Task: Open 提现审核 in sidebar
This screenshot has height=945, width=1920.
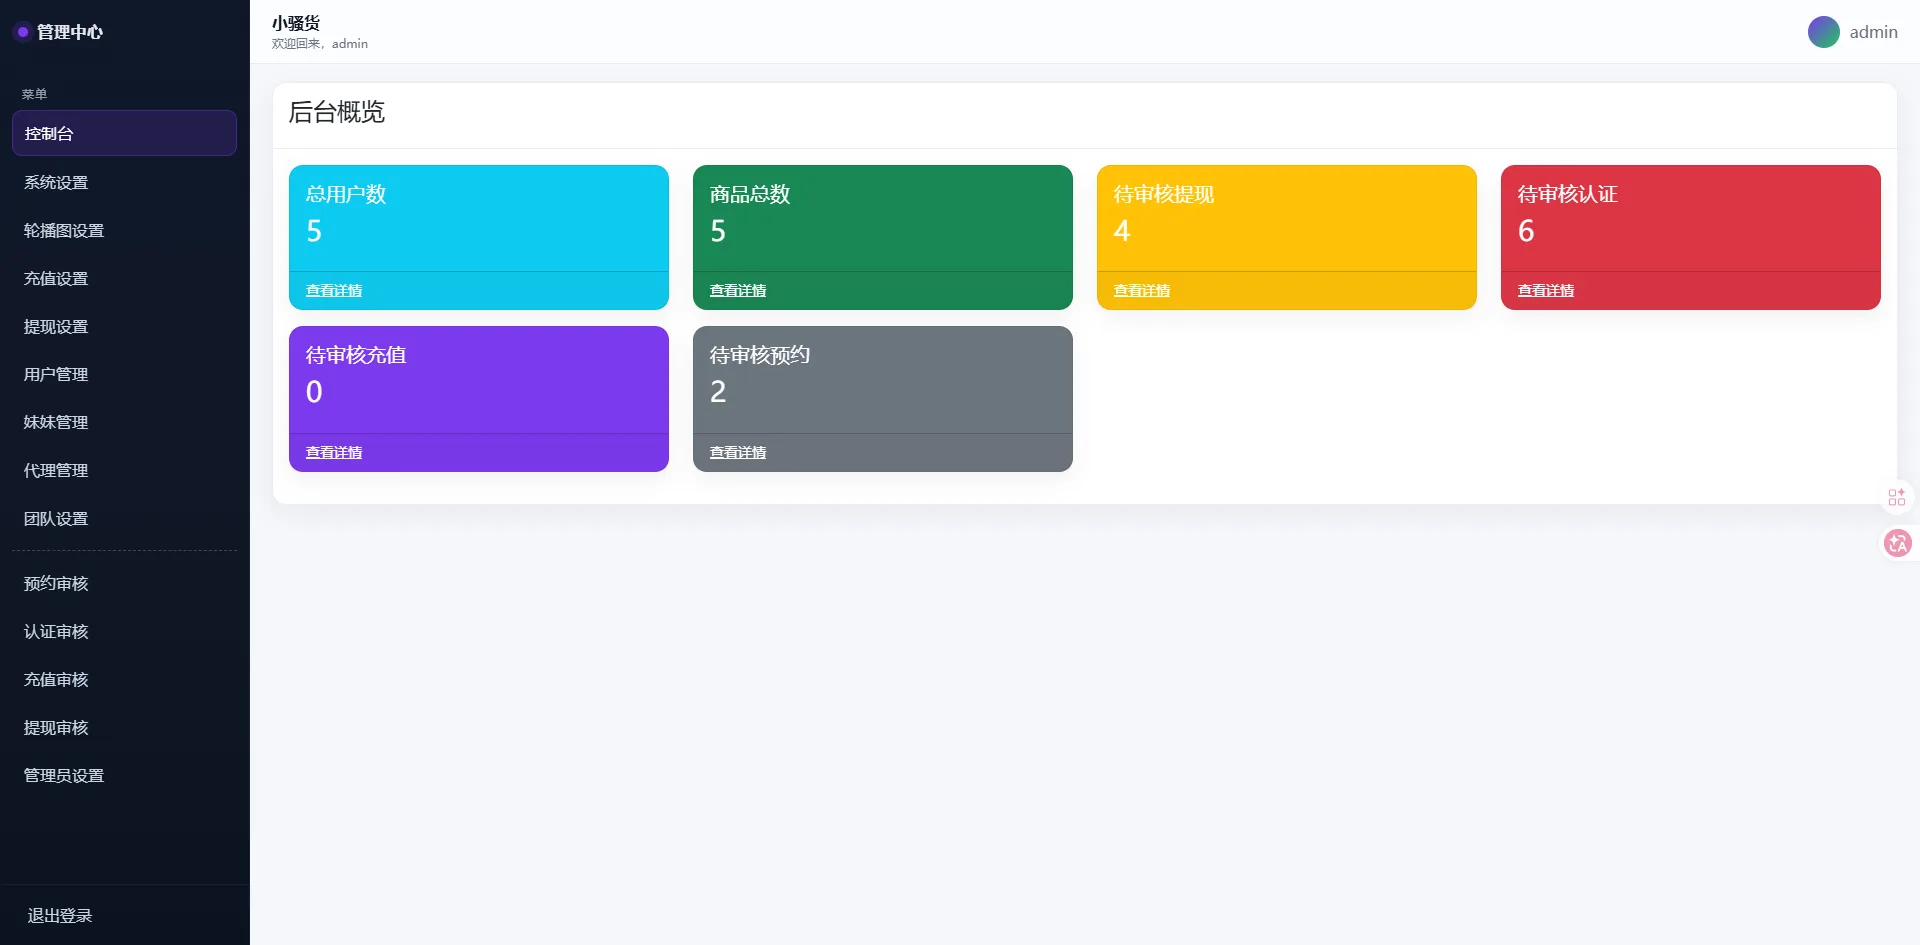Action: (x=56, y=727)
